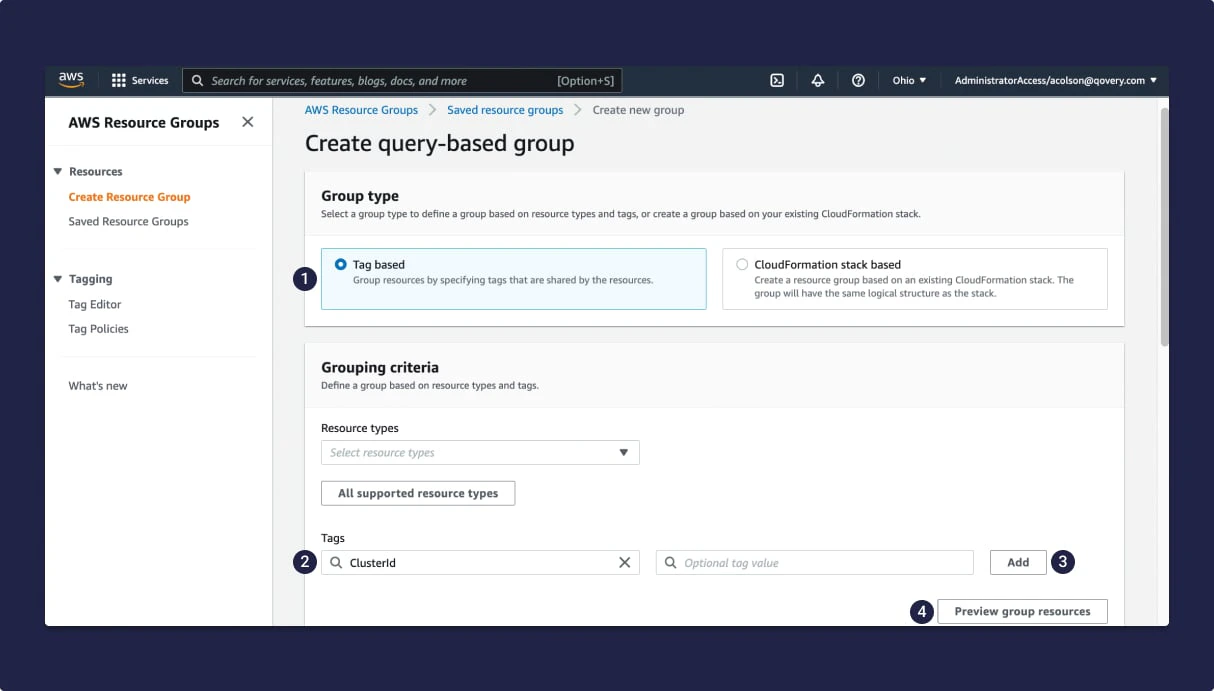Image resolution: width=1214 pixels, height=691 pixels.
Task: Click All supported resource types
Action: click(x=417, y=492)
